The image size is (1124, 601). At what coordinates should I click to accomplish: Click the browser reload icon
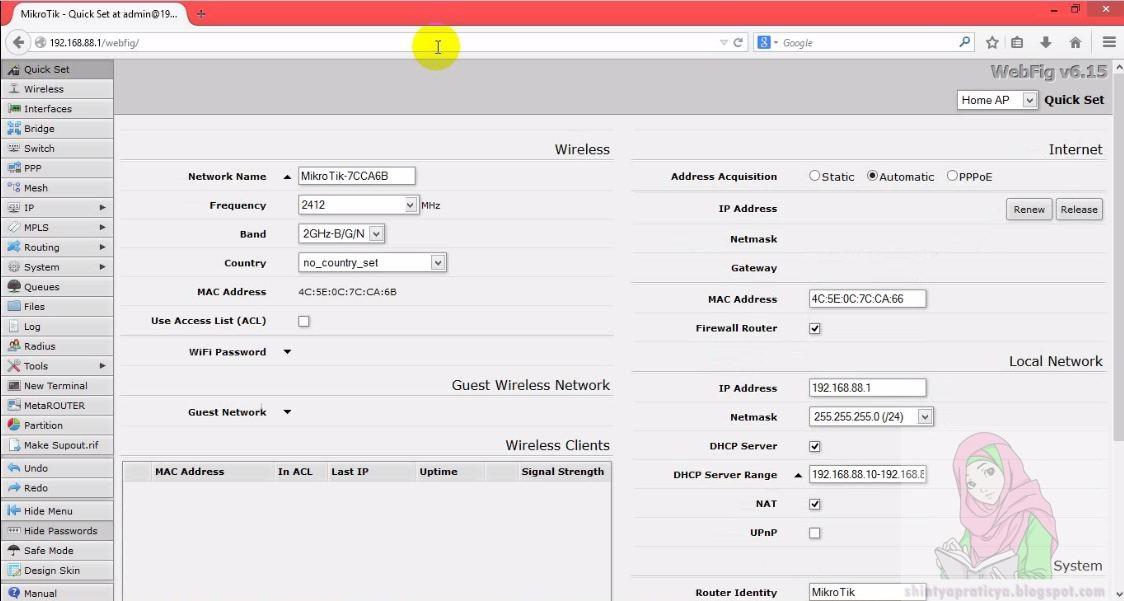click(738, 42)
